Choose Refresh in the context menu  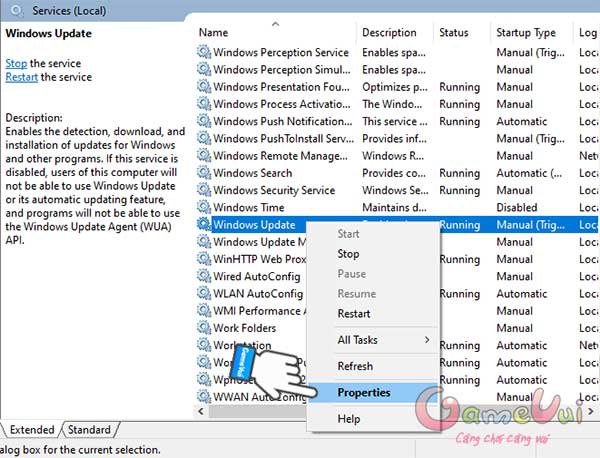click(375, 366)
